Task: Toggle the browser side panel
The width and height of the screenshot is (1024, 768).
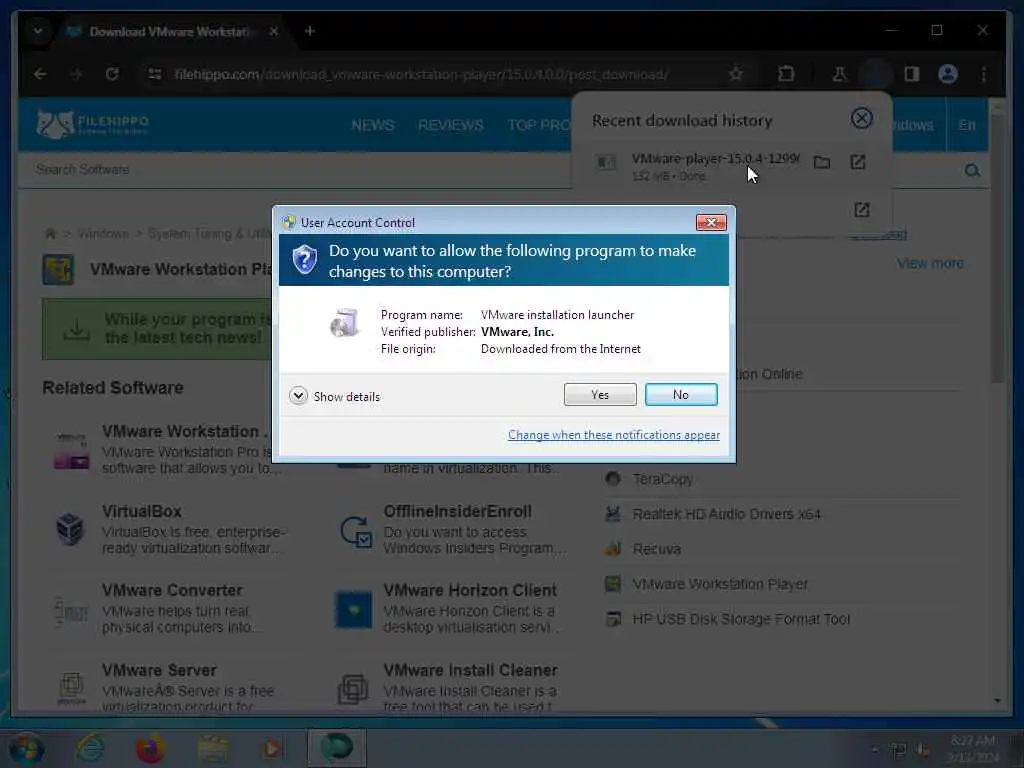Action: (912, 74)
